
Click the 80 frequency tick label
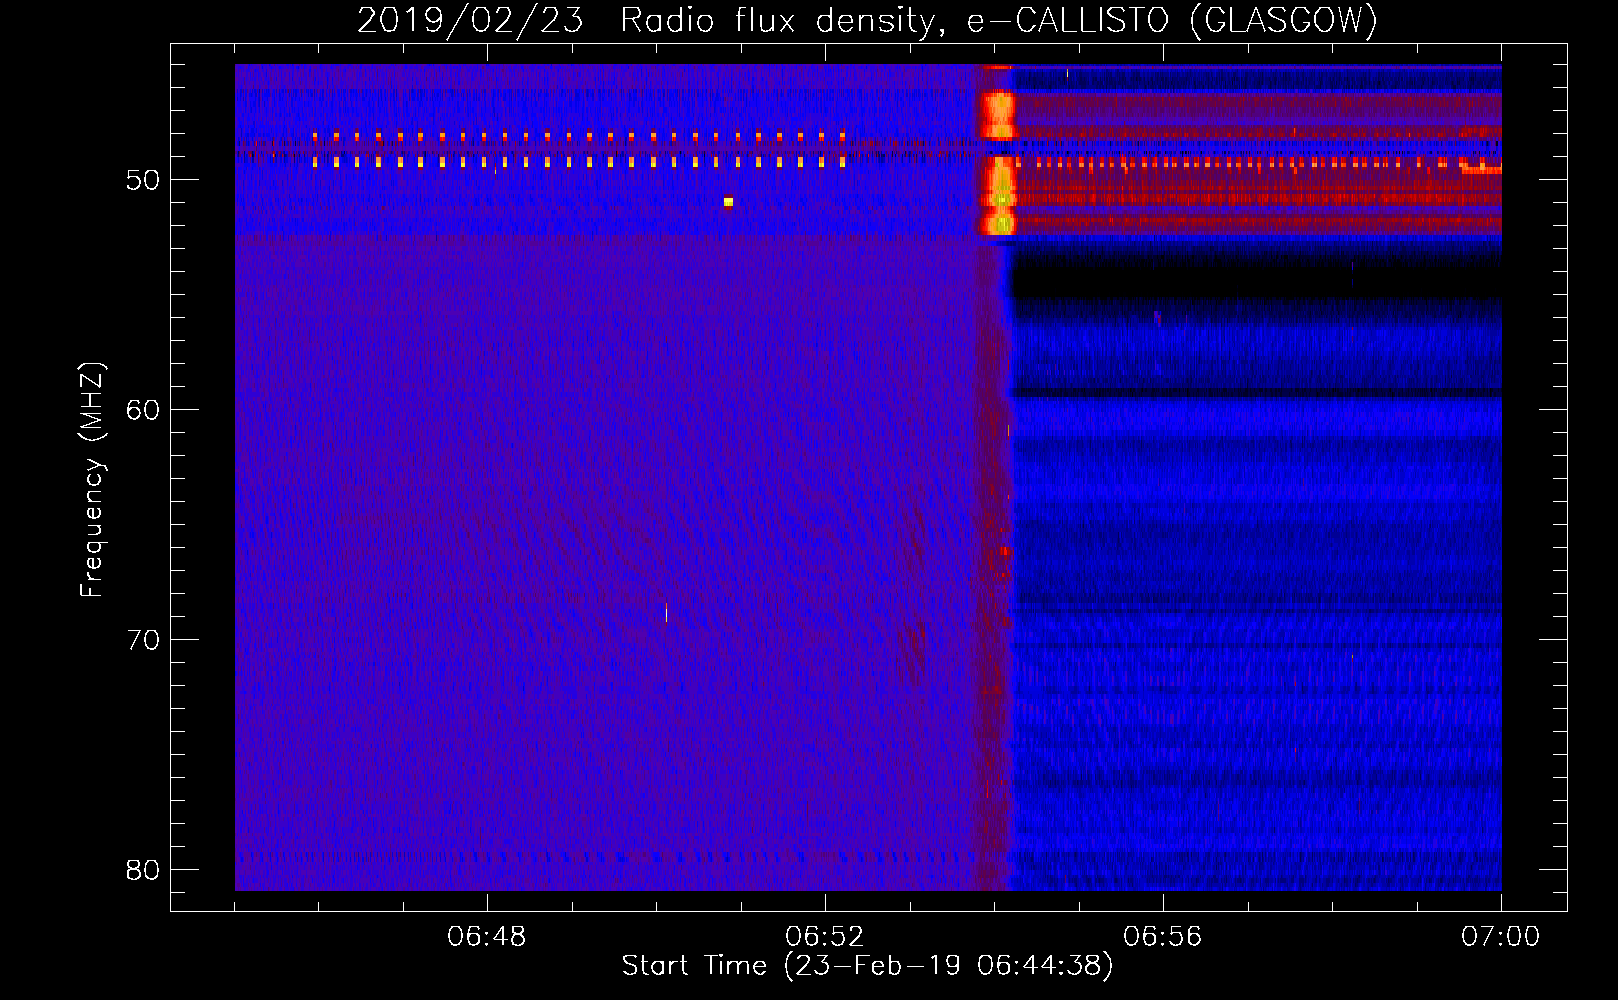click(143, 870)
